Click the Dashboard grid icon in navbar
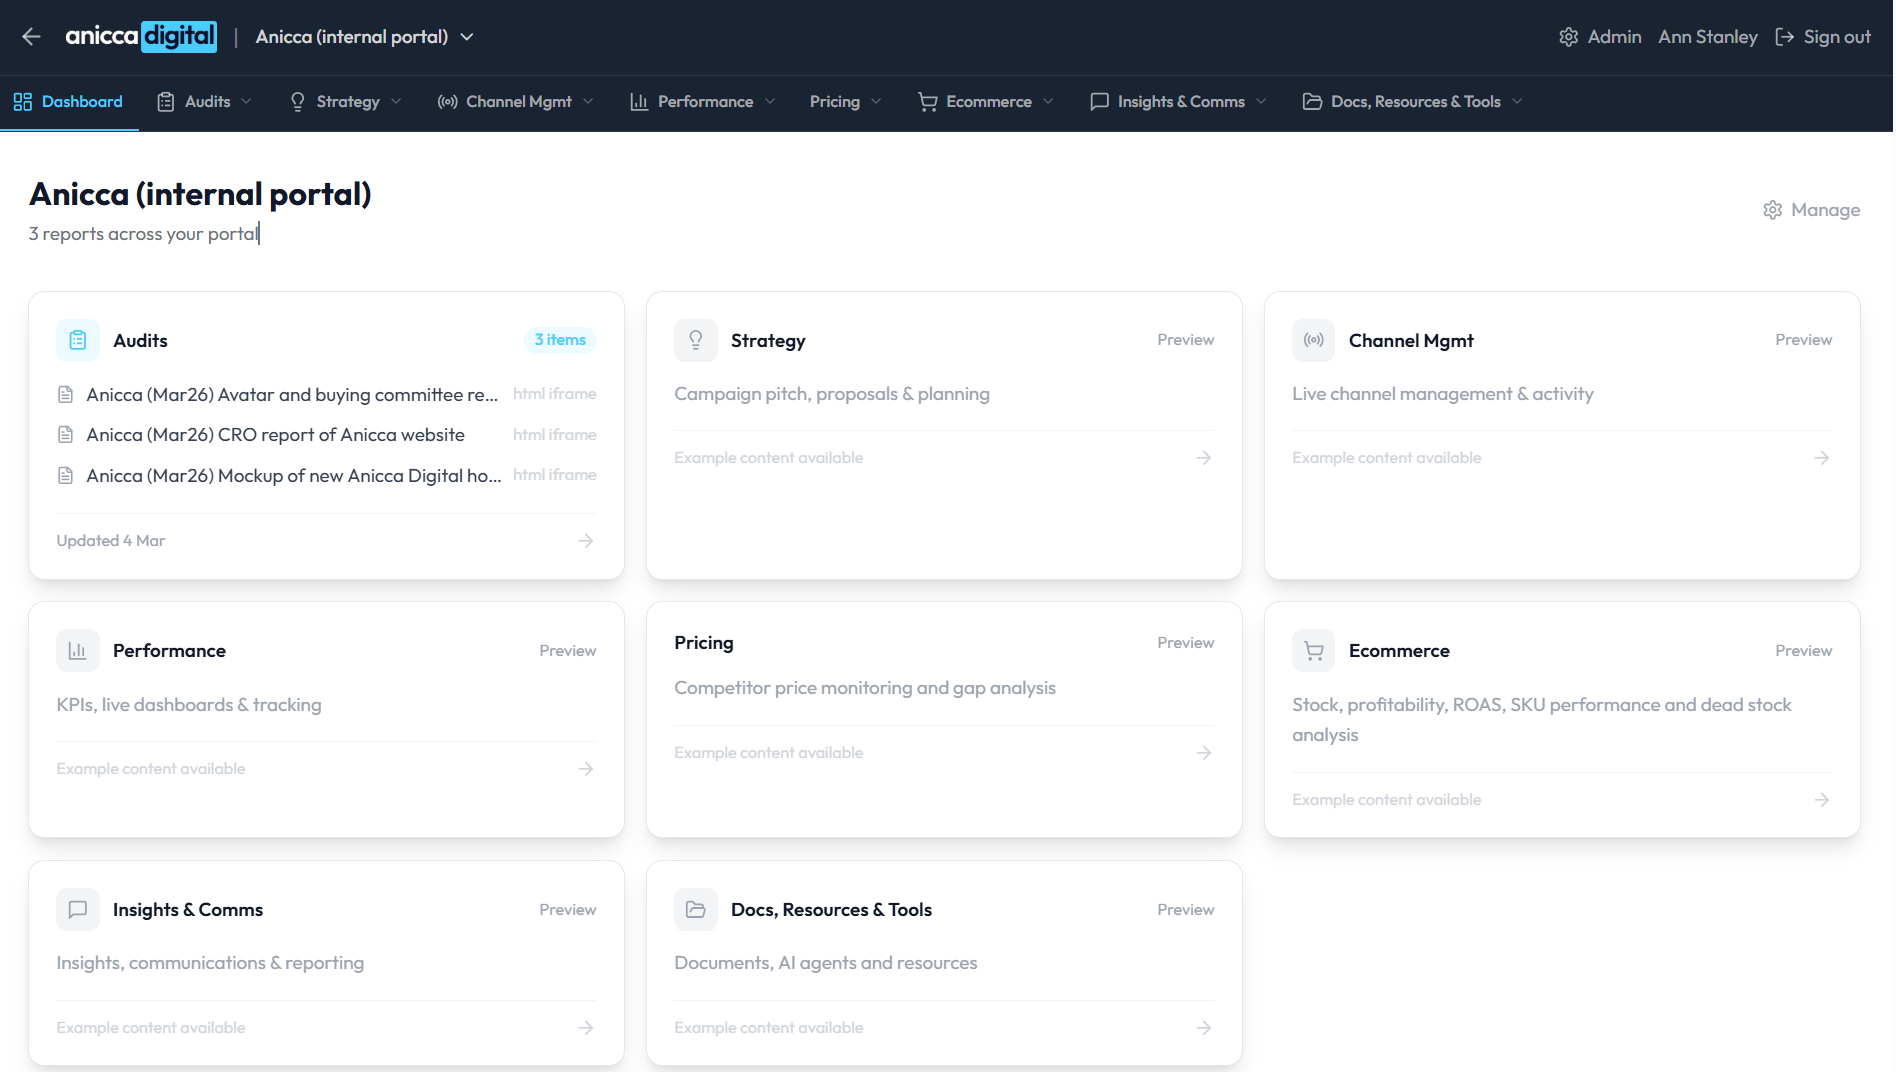The height and width of the screenshot is (1072, 1896). pyautogui.click(x=23, y=102)
